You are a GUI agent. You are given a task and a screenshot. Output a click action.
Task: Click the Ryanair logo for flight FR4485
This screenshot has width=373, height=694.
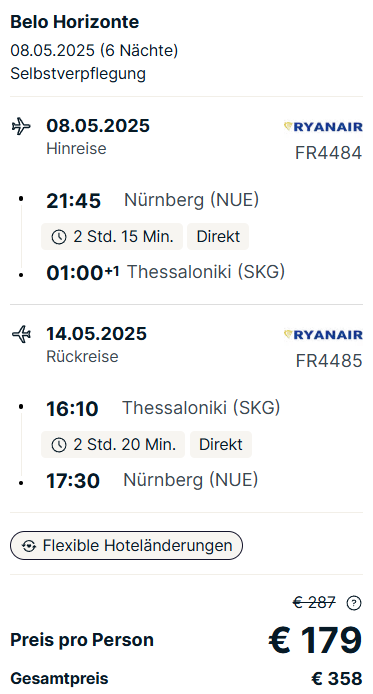(323, 335)
